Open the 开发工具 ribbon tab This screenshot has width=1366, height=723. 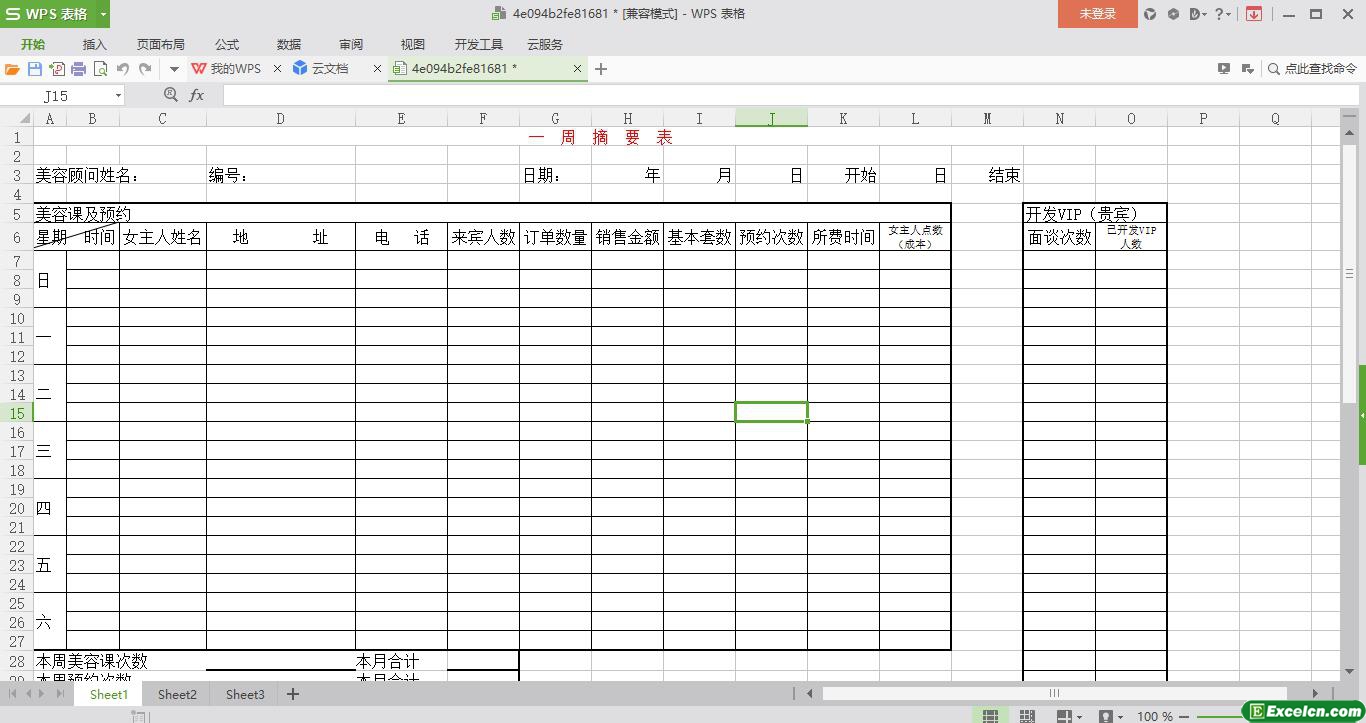coord(479,45)
